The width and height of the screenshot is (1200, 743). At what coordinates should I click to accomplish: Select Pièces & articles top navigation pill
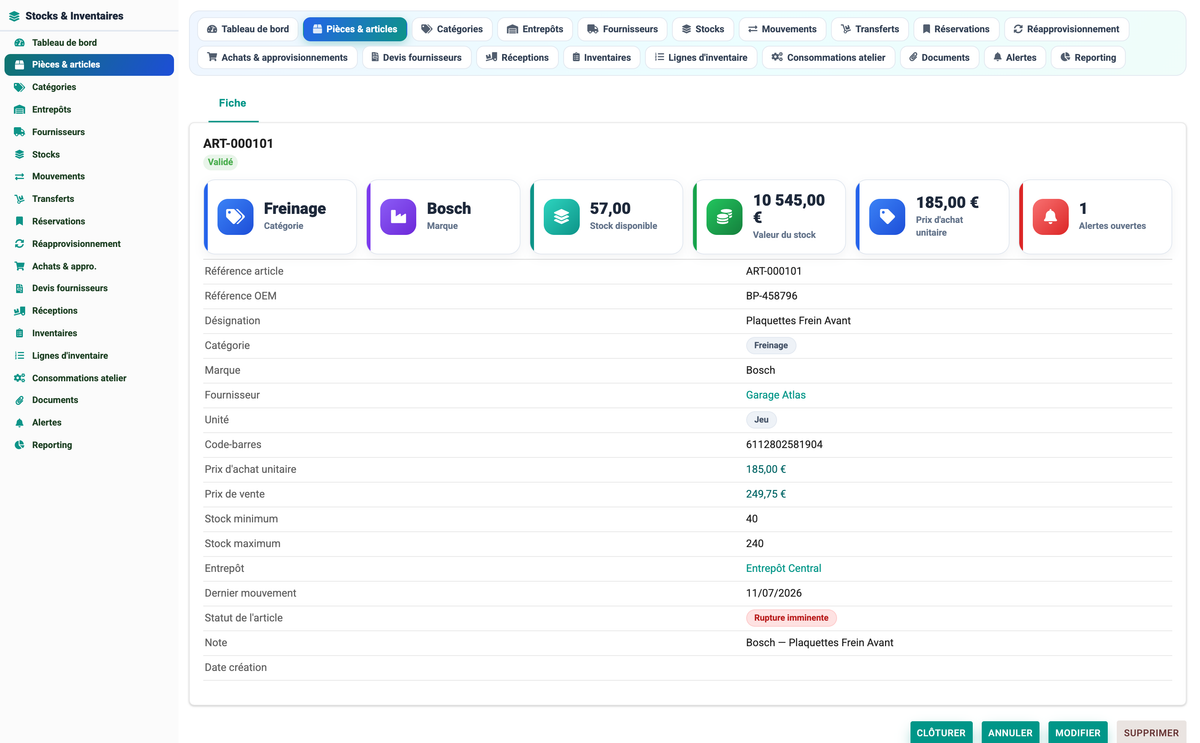click(355, 29)
